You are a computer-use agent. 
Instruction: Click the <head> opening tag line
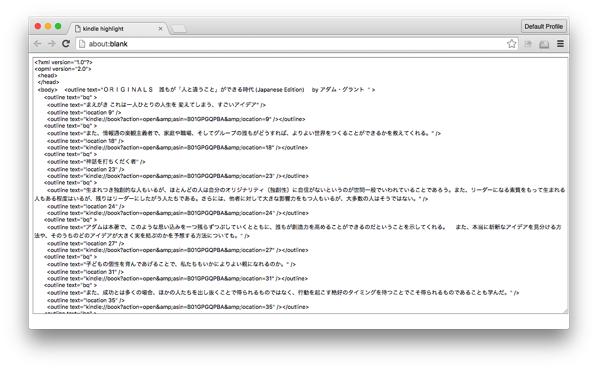[x=47, y=76]
